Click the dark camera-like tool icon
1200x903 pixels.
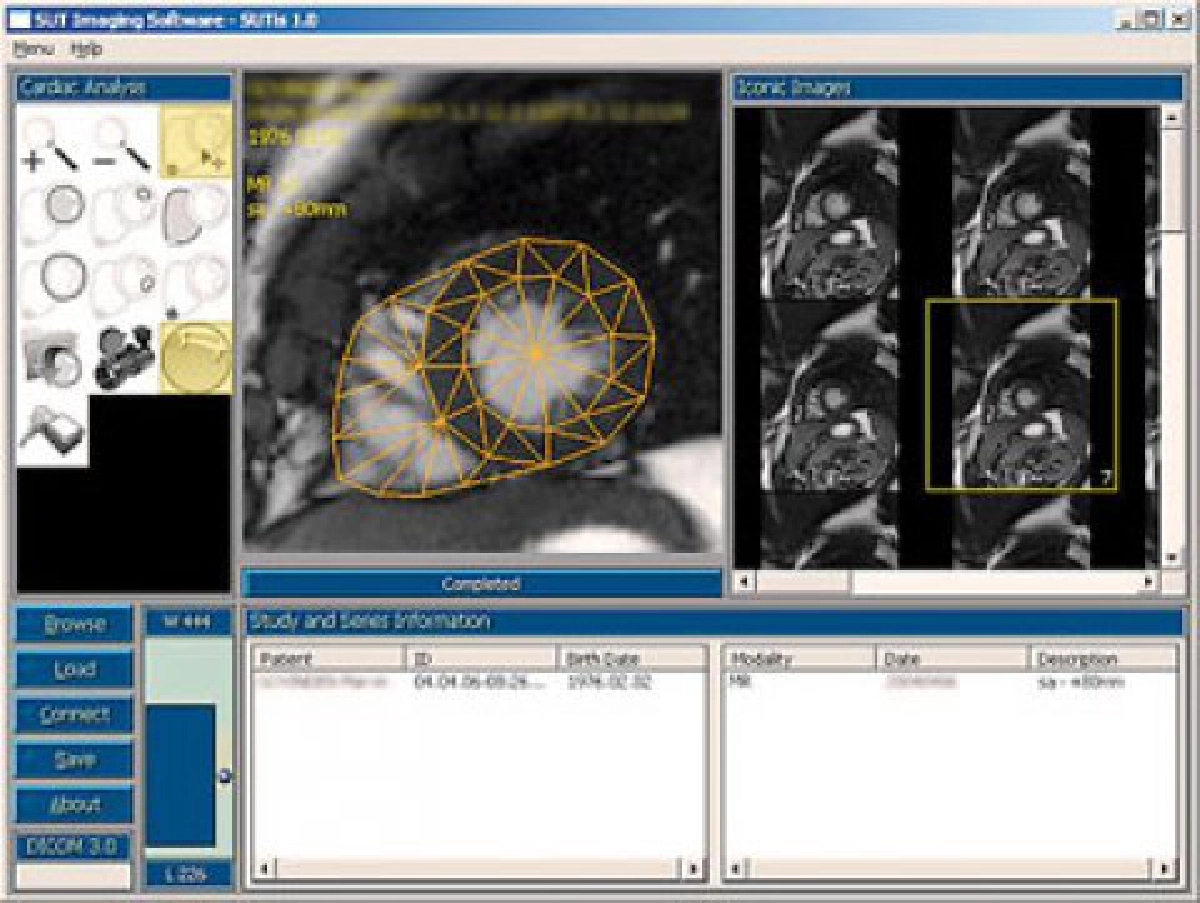point(124,358)
